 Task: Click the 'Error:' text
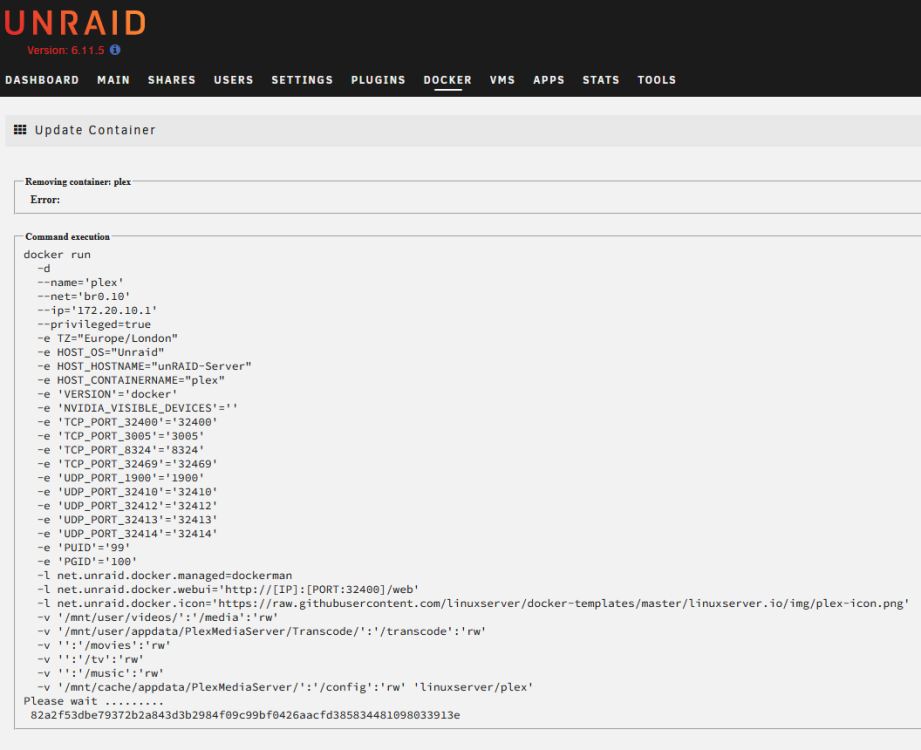click(45, 200)
